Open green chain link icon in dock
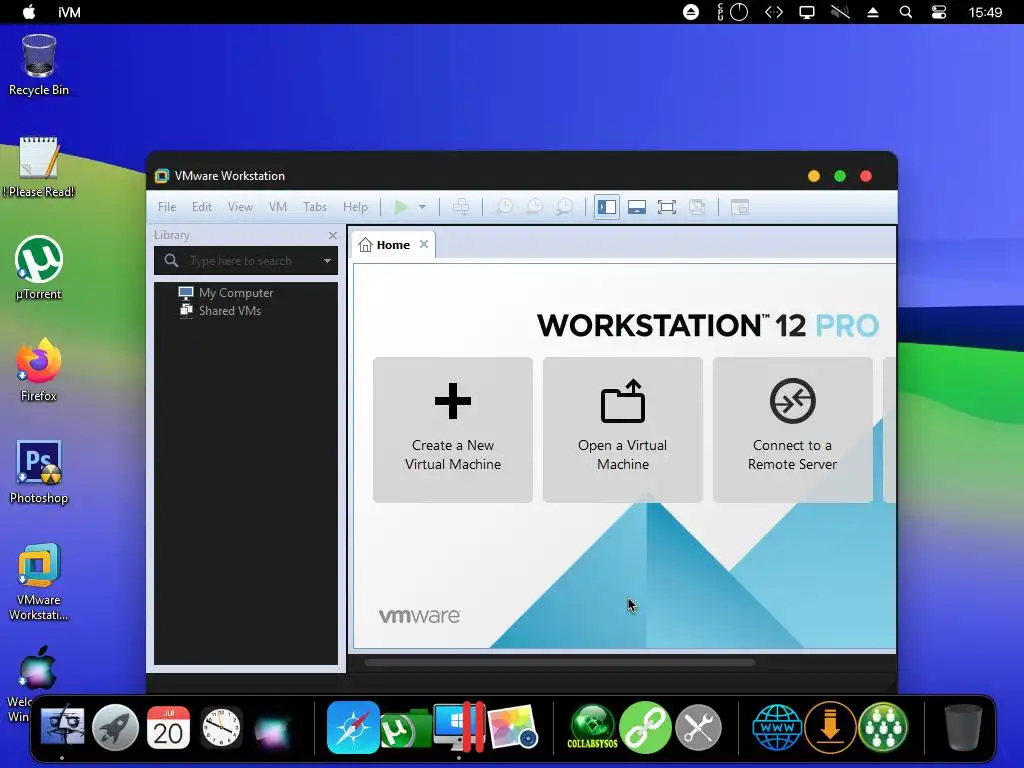 pos(645,727)
